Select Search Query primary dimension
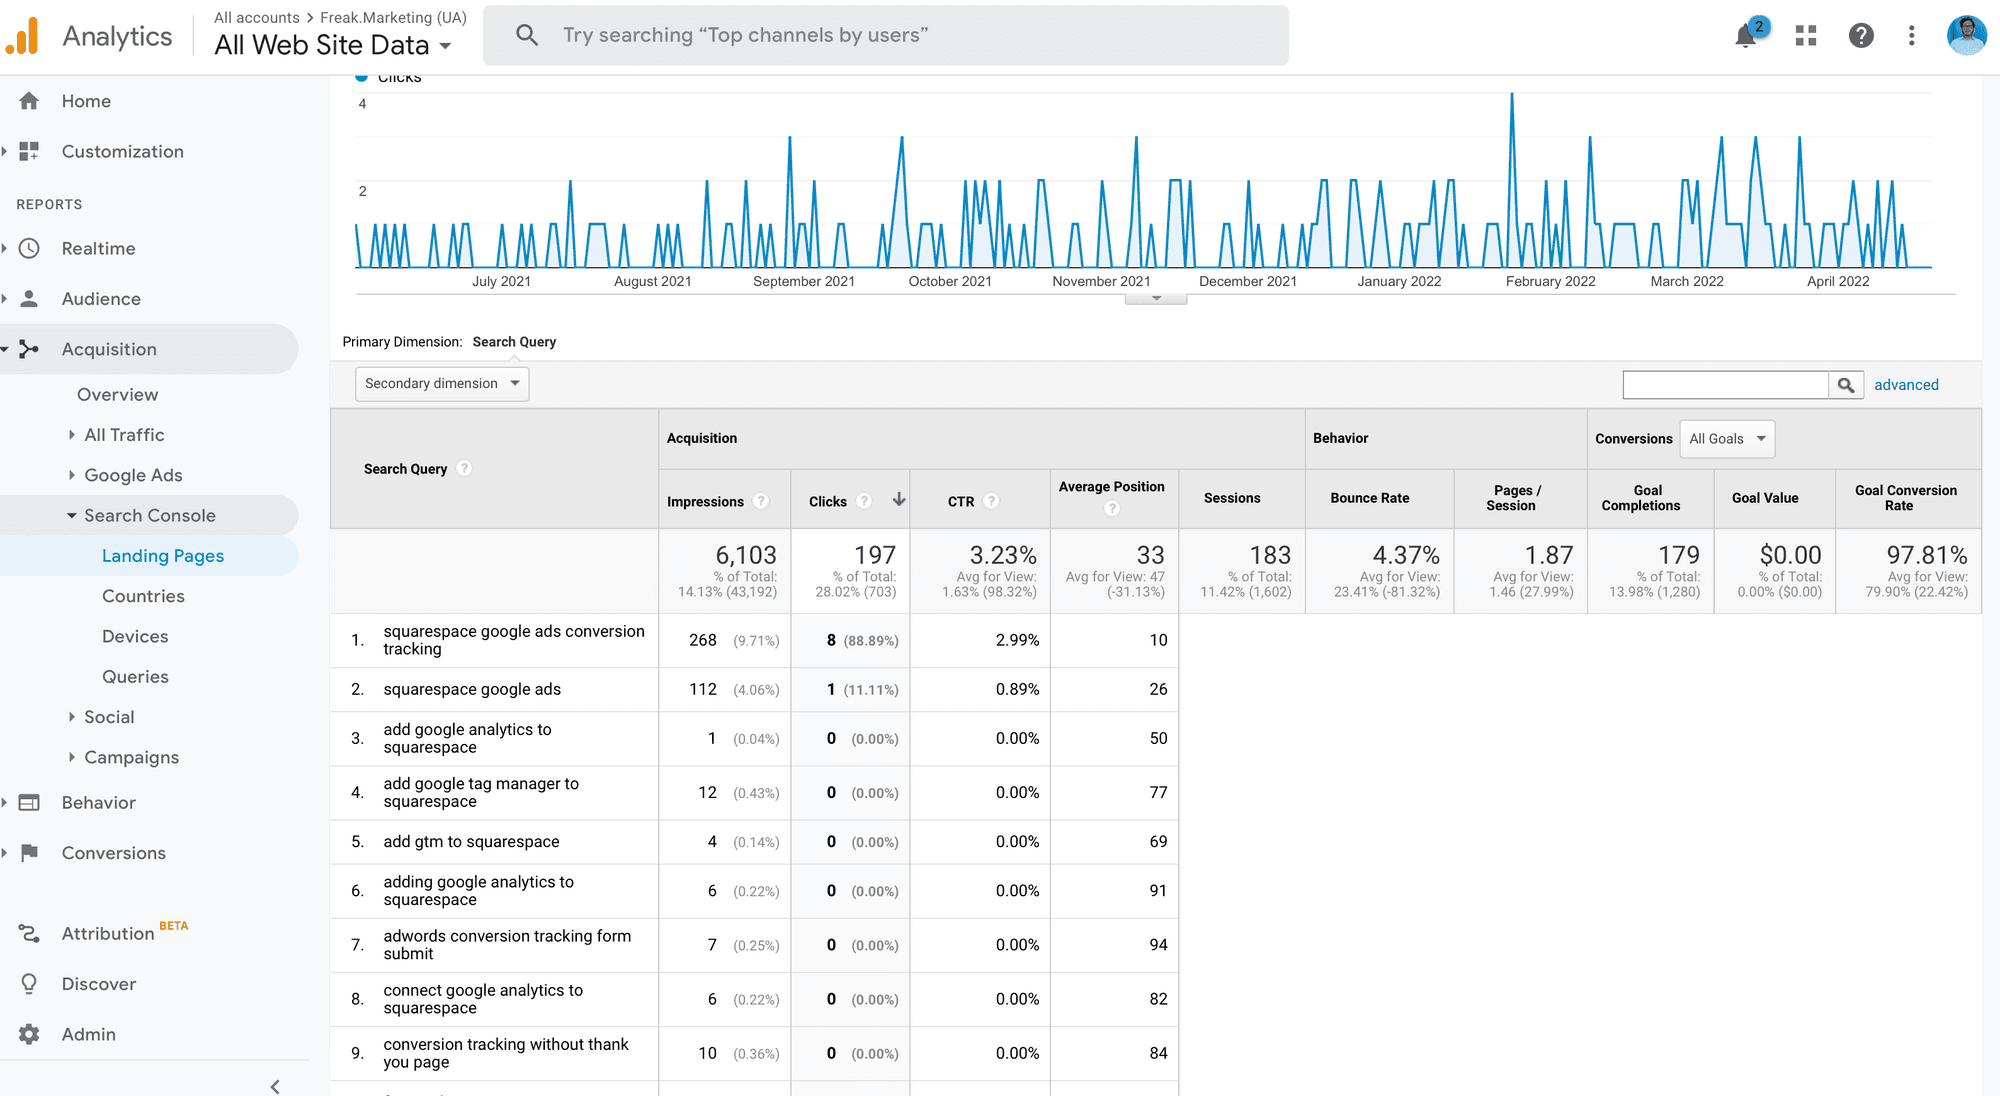The image size is (2000, 1096). click(x=514, y=342)
